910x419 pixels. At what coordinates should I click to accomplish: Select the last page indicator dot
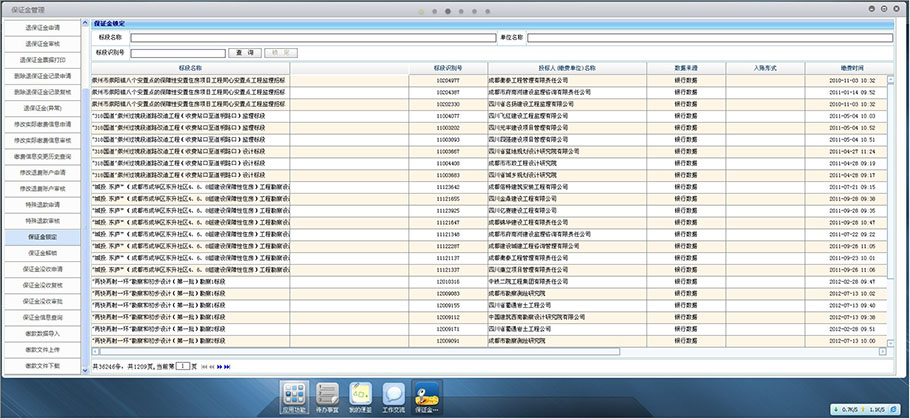click(488, 11)
